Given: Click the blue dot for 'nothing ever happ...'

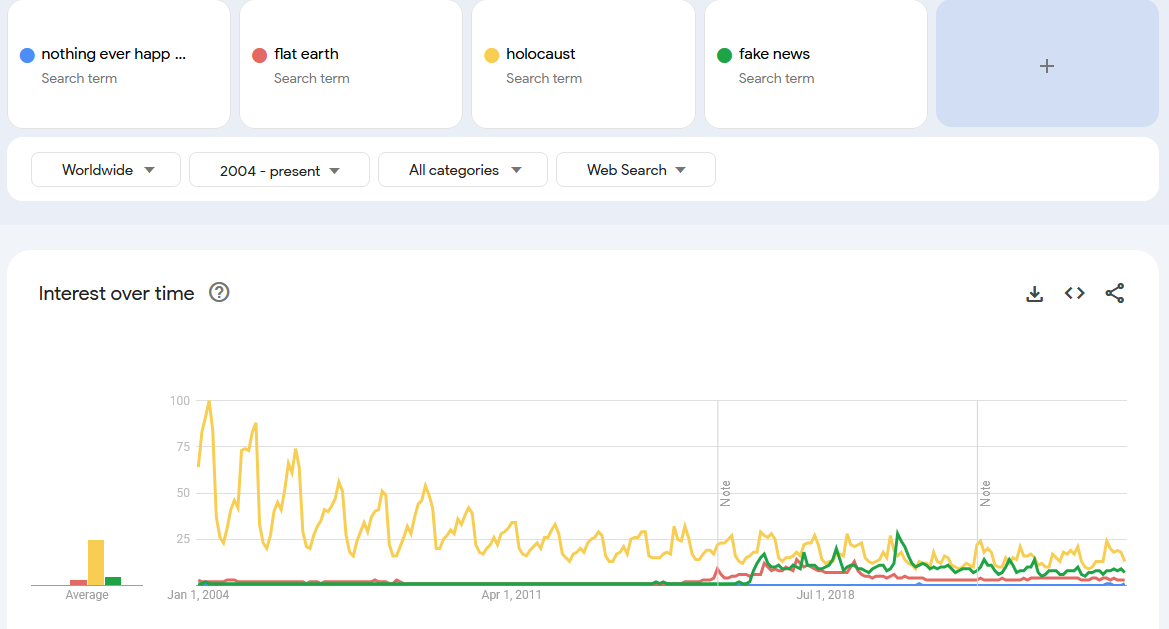Looking at the screenshot, I should click(x=28, y=55).
